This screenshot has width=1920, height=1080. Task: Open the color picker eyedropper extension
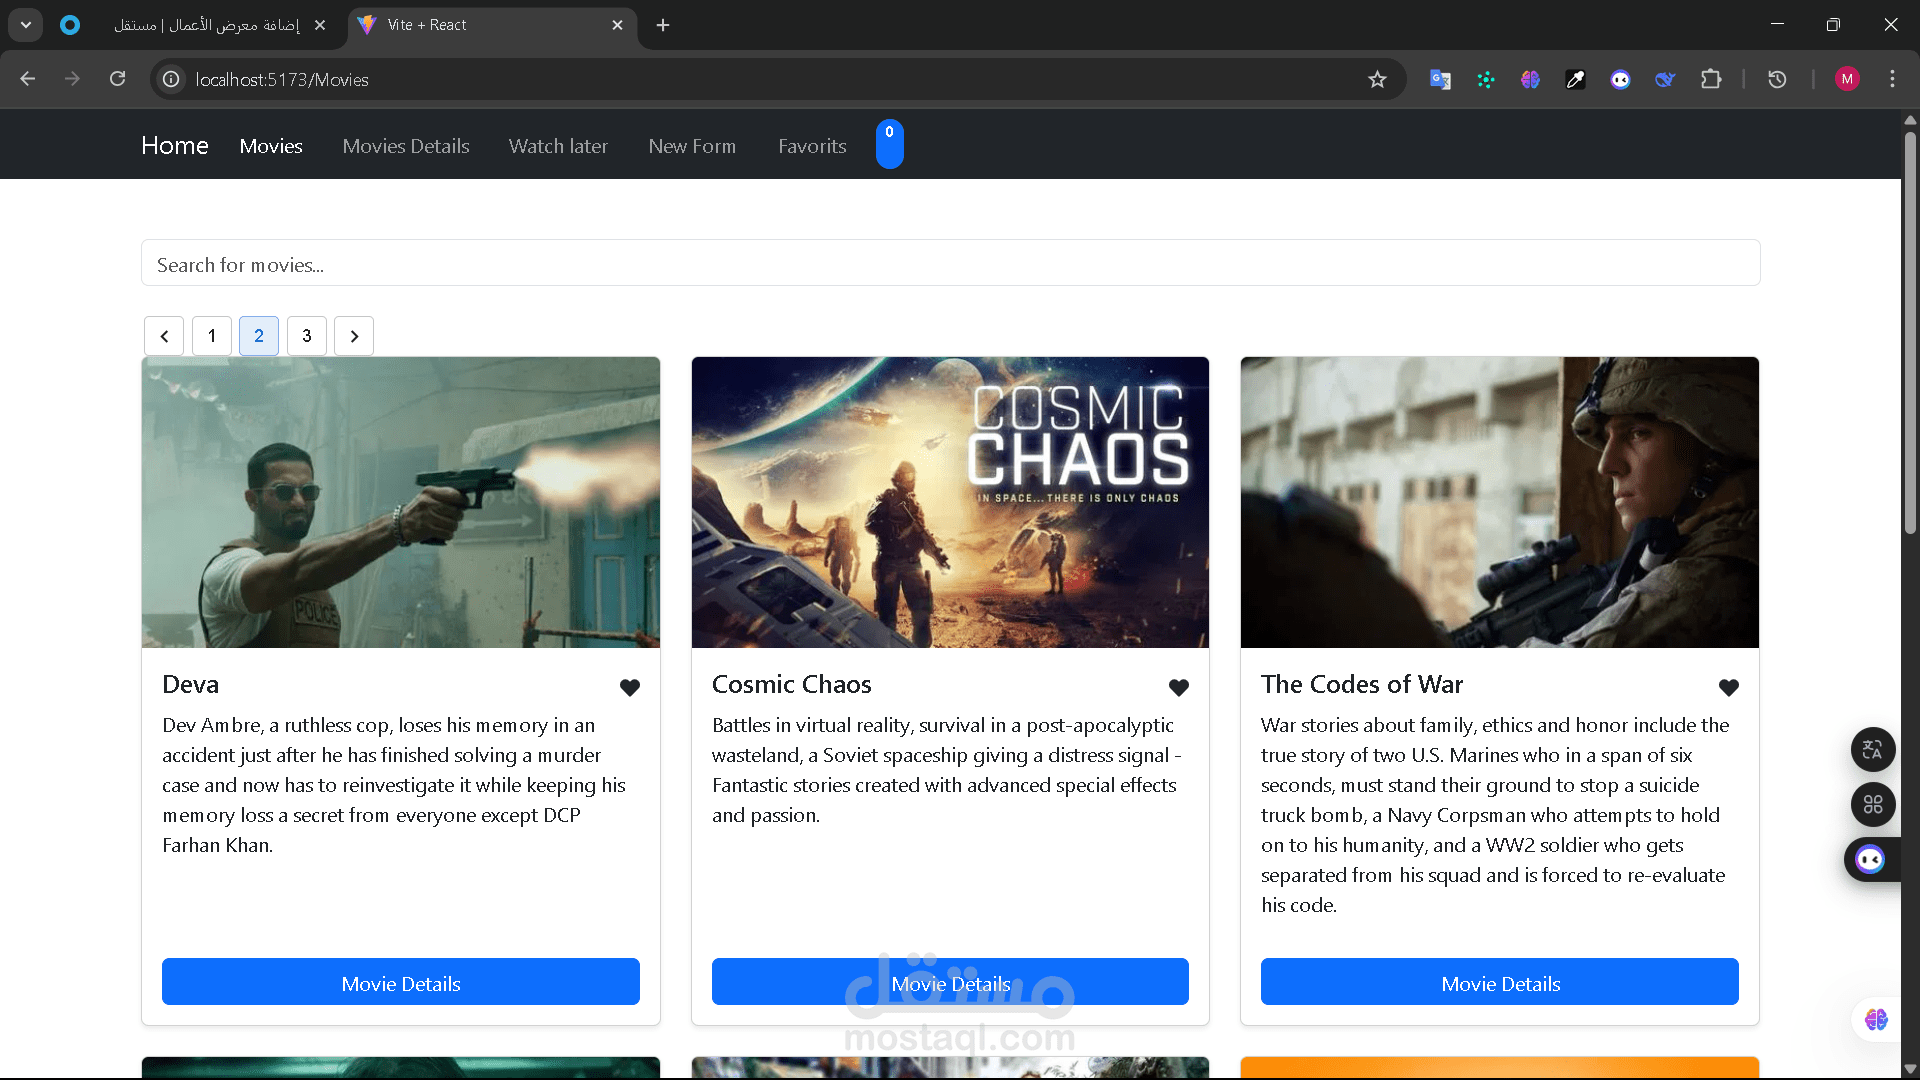pos(1575,79)
